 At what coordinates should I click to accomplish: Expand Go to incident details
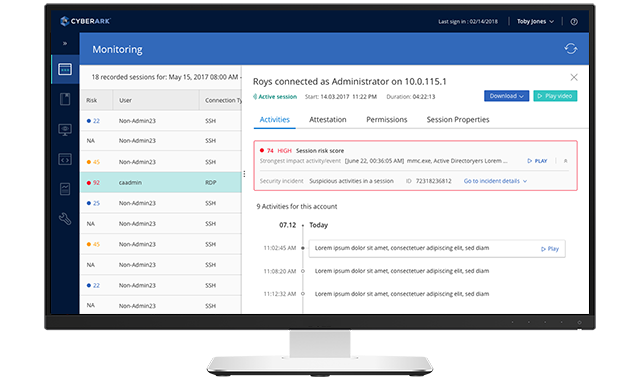pyautogui.click(x=495, y=181)
